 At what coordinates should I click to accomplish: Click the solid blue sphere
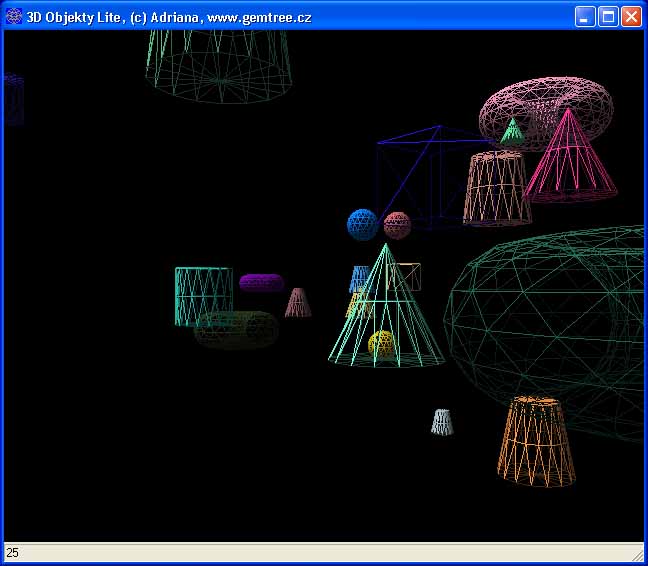point(362,224)
